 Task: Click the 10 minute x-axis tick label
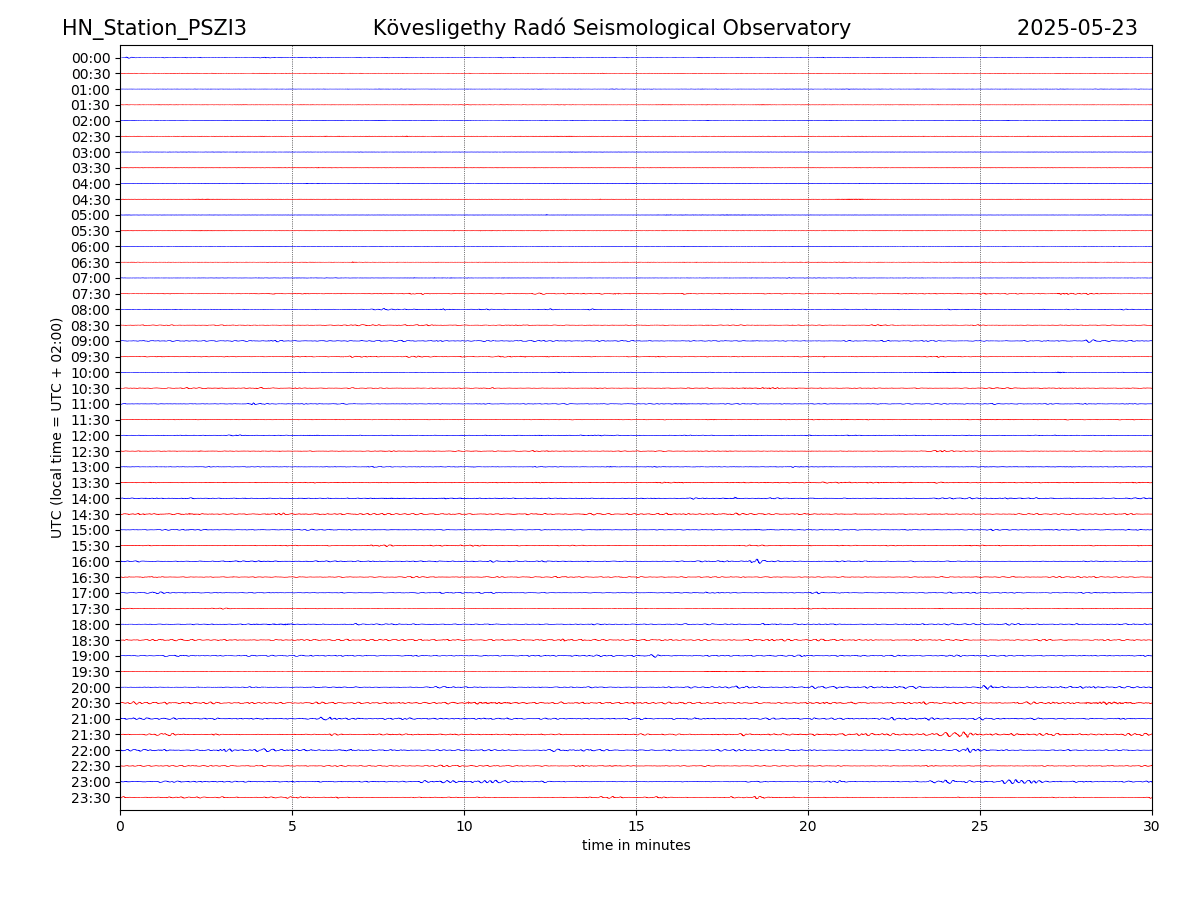point(464,827)
